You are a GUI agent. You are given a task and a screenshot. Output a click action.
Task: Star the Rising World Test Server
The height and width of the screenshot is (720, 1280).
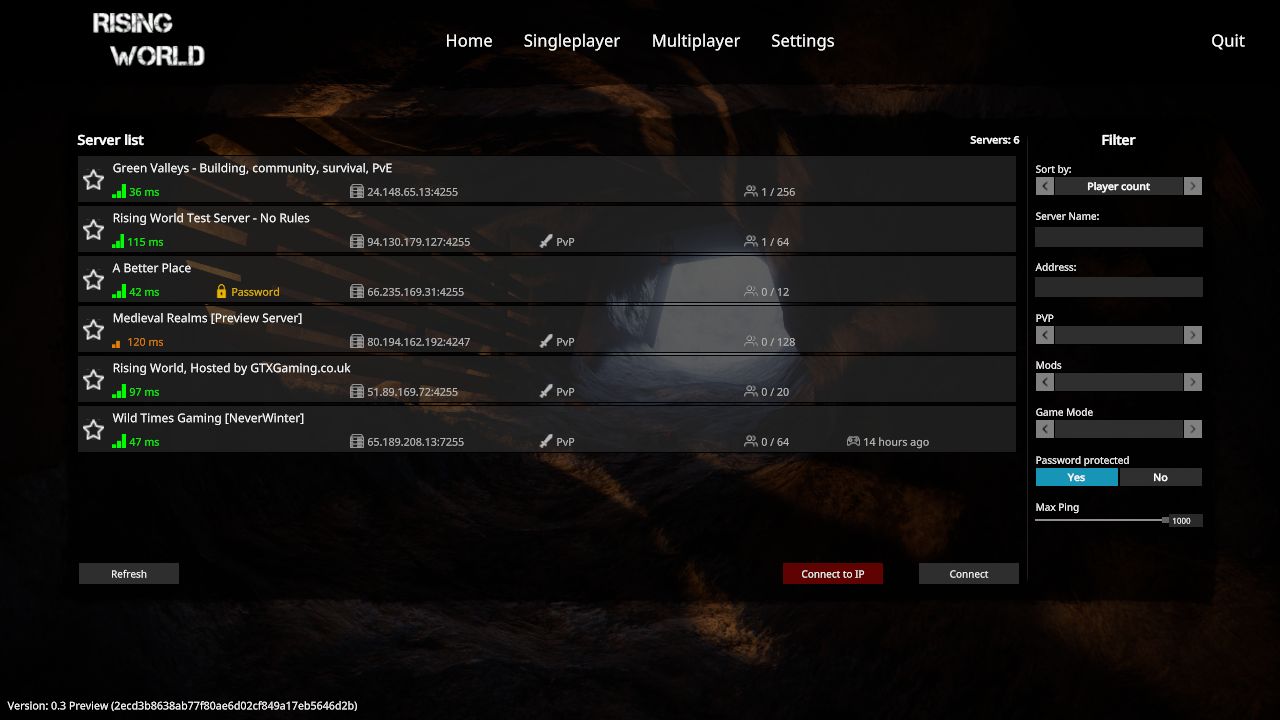click(93, 230)
